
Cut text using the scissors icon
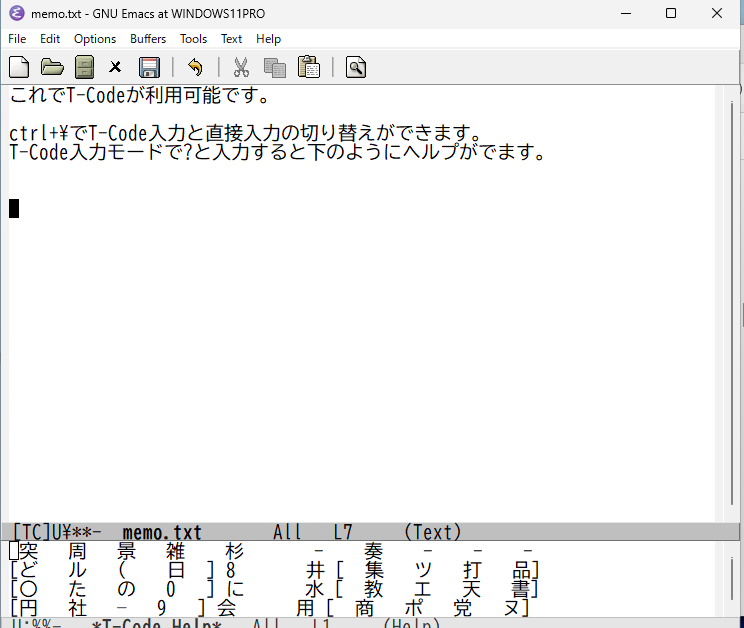click(241, 67)
